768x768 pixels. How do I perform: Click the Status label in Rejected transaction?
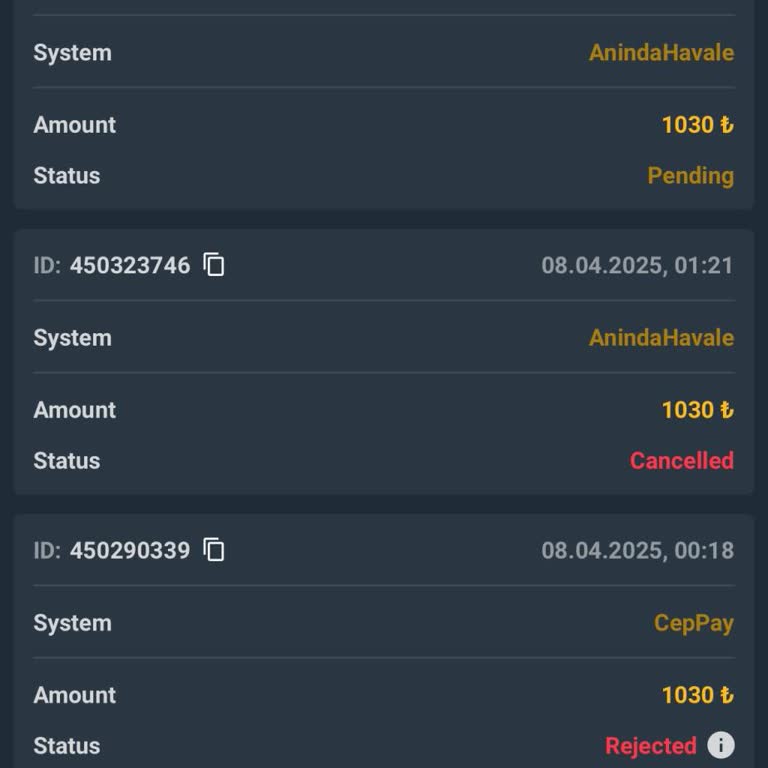coord(67,746)
